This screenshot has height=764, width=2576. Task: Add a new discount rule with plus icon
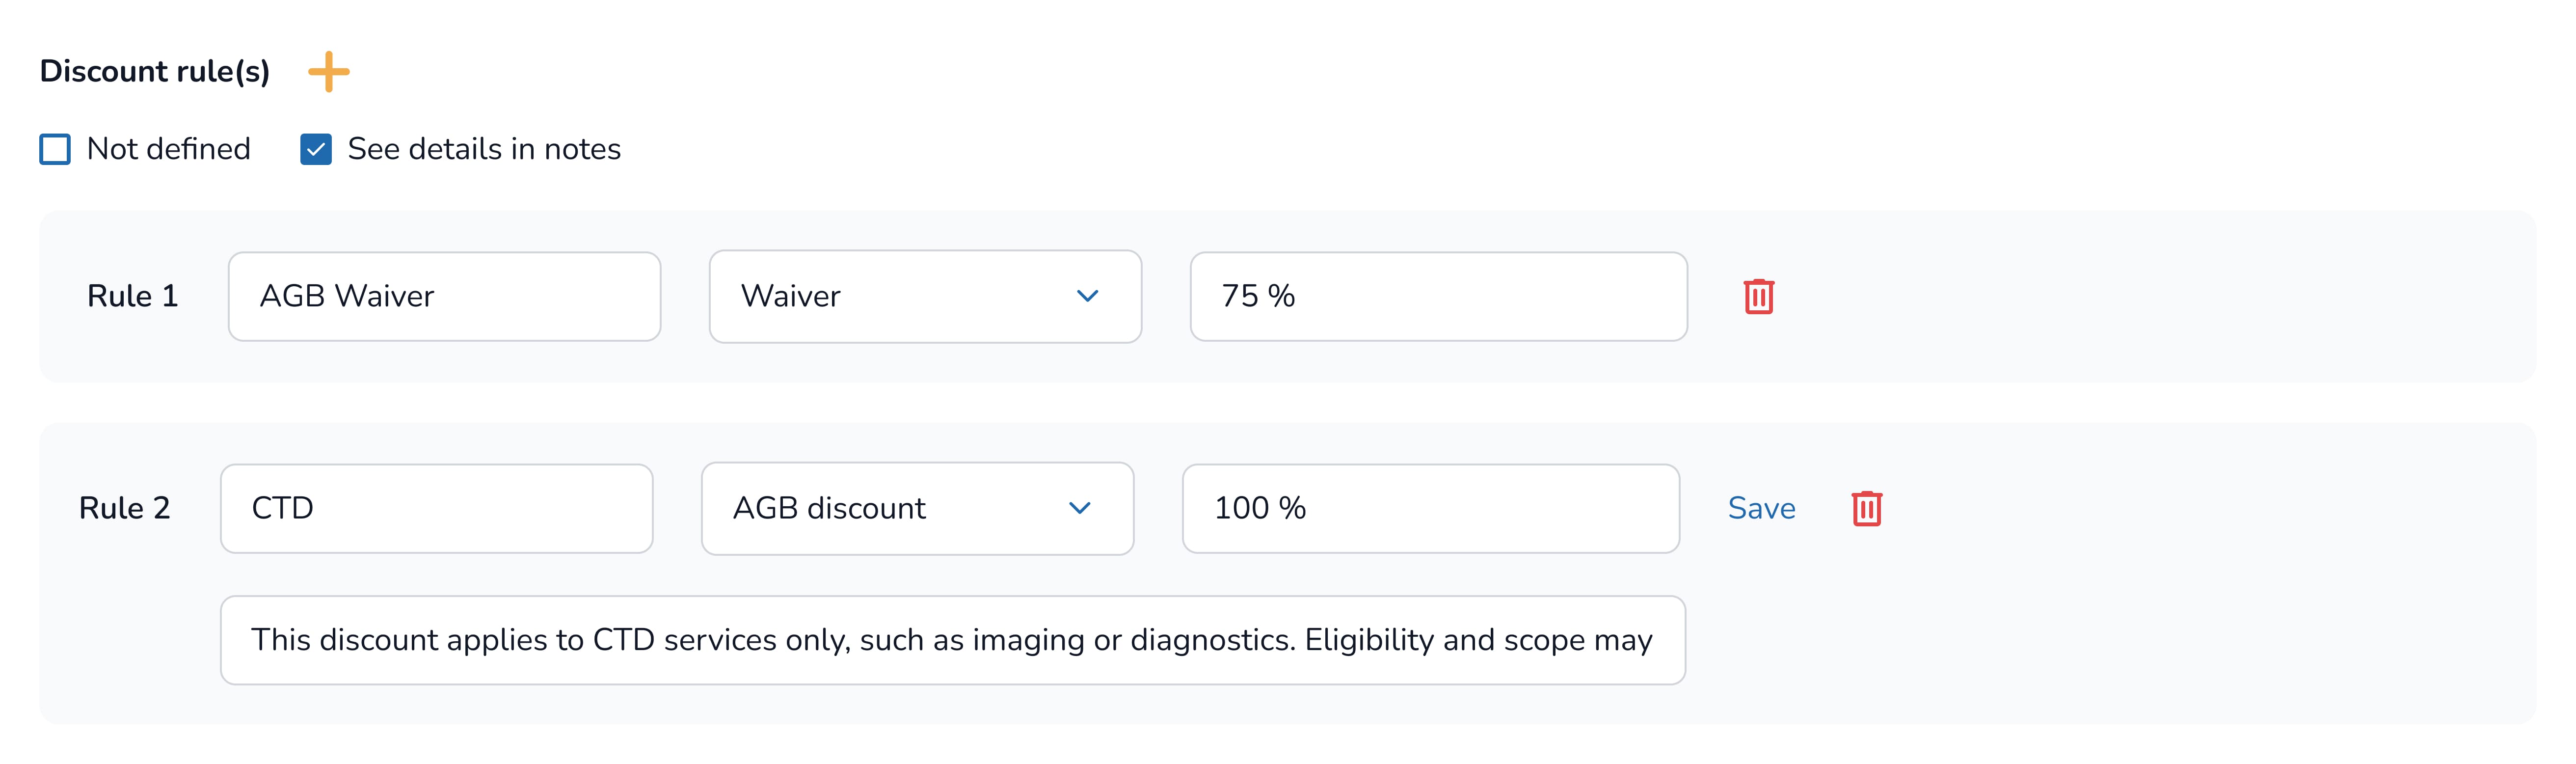point(328,72)
